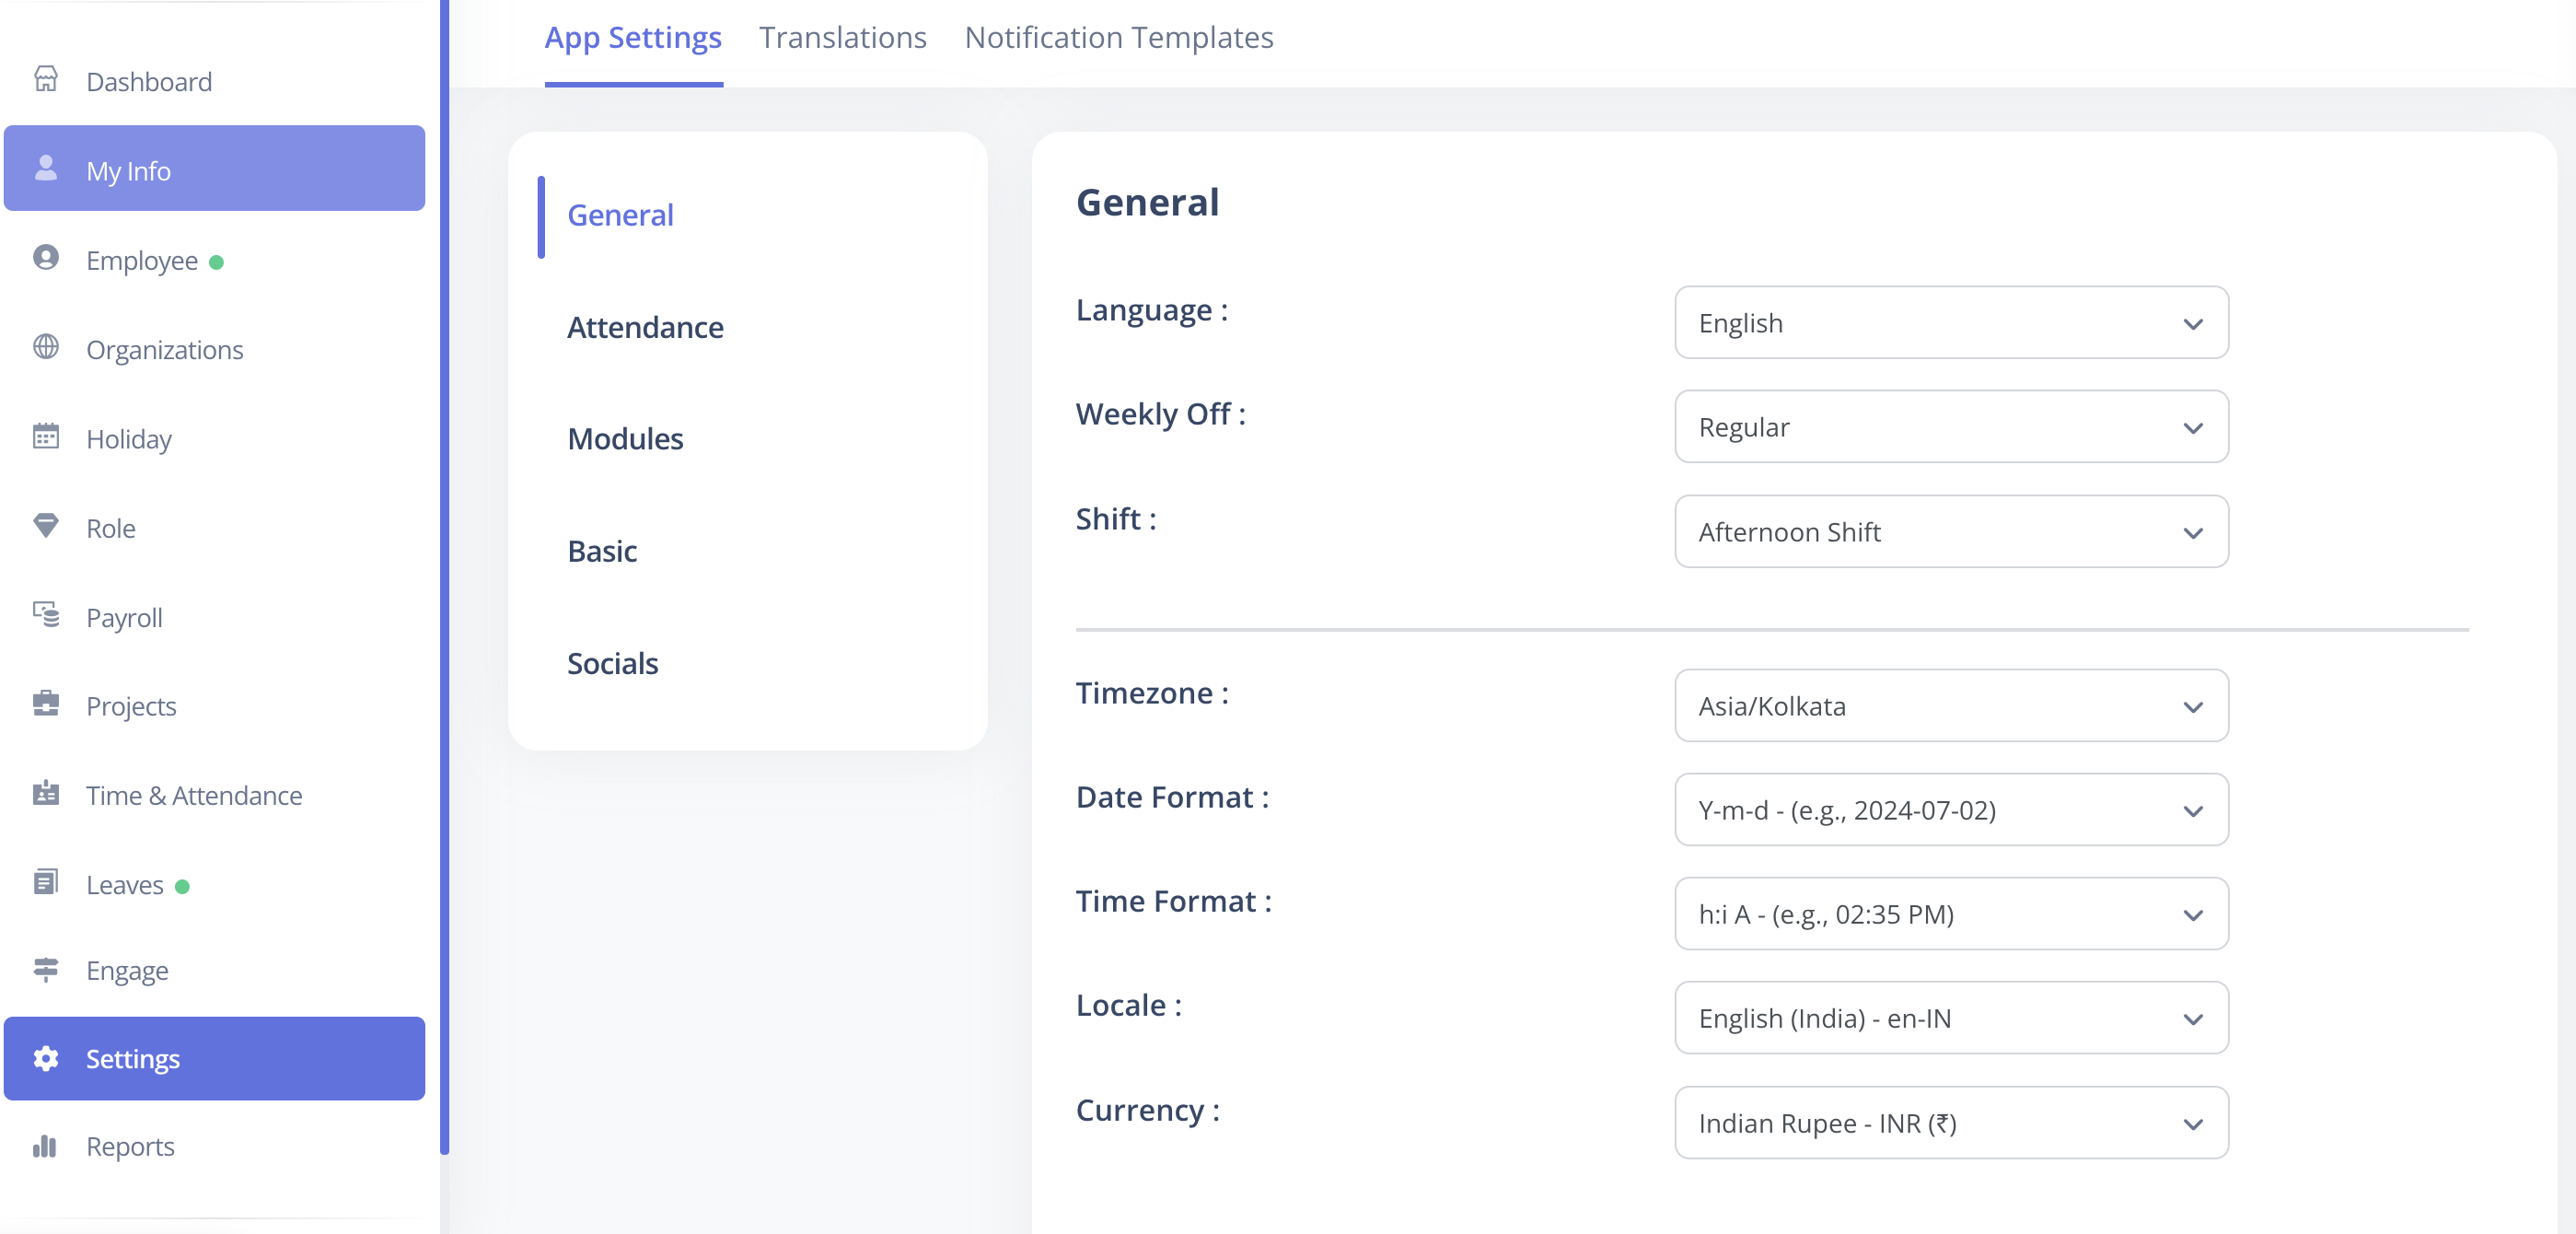The height and width of the screenshot is (1234, 2576).
Task: Open the Timezone Asia/Kolkata dropdown
Action: [x=1951, y=706]
